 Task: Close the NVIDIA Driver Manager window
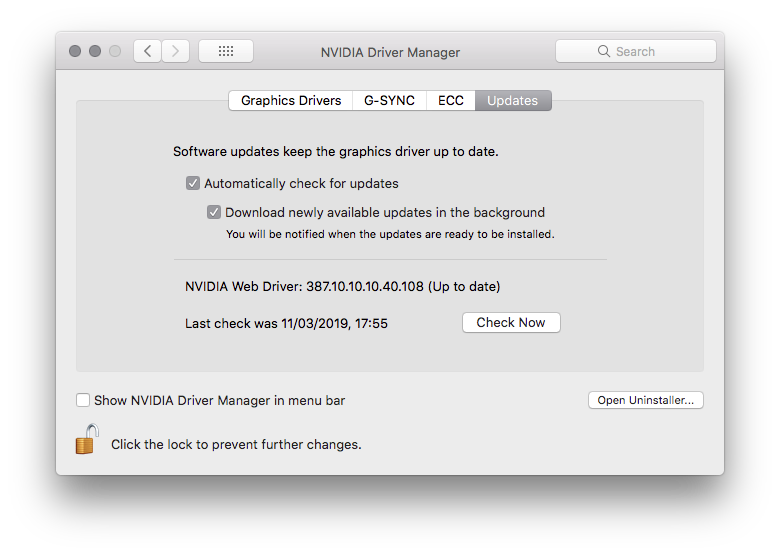click(75, 51)
